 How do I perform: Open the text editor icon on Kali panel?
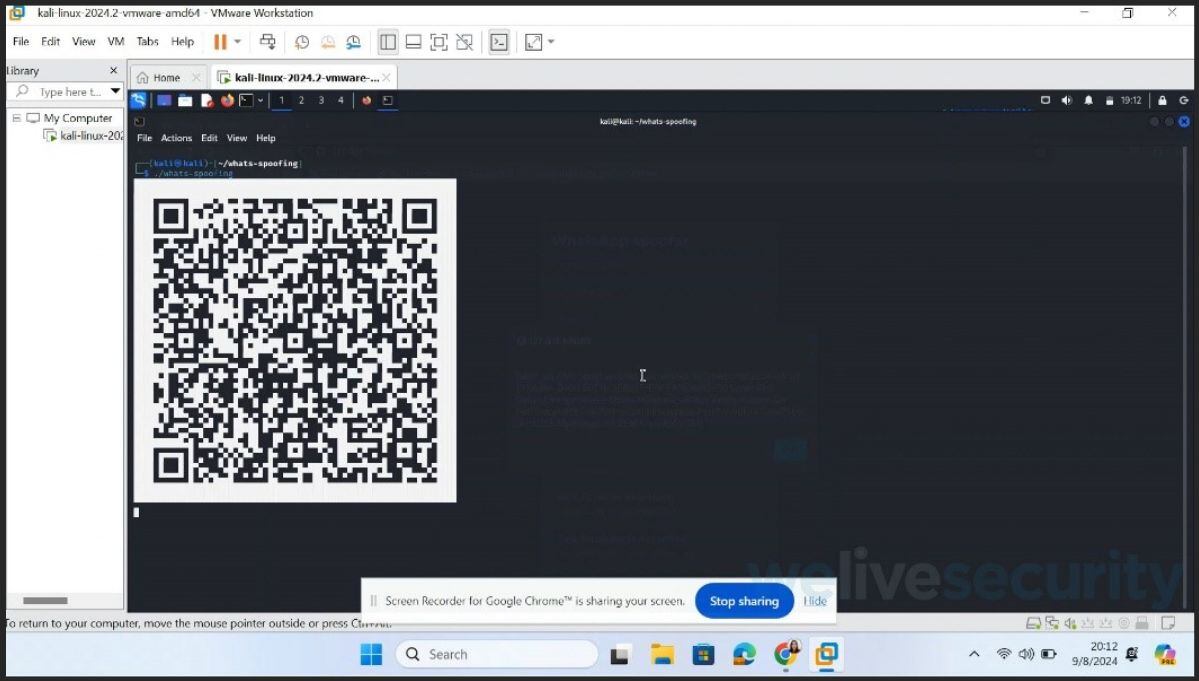tap(206, 100)
